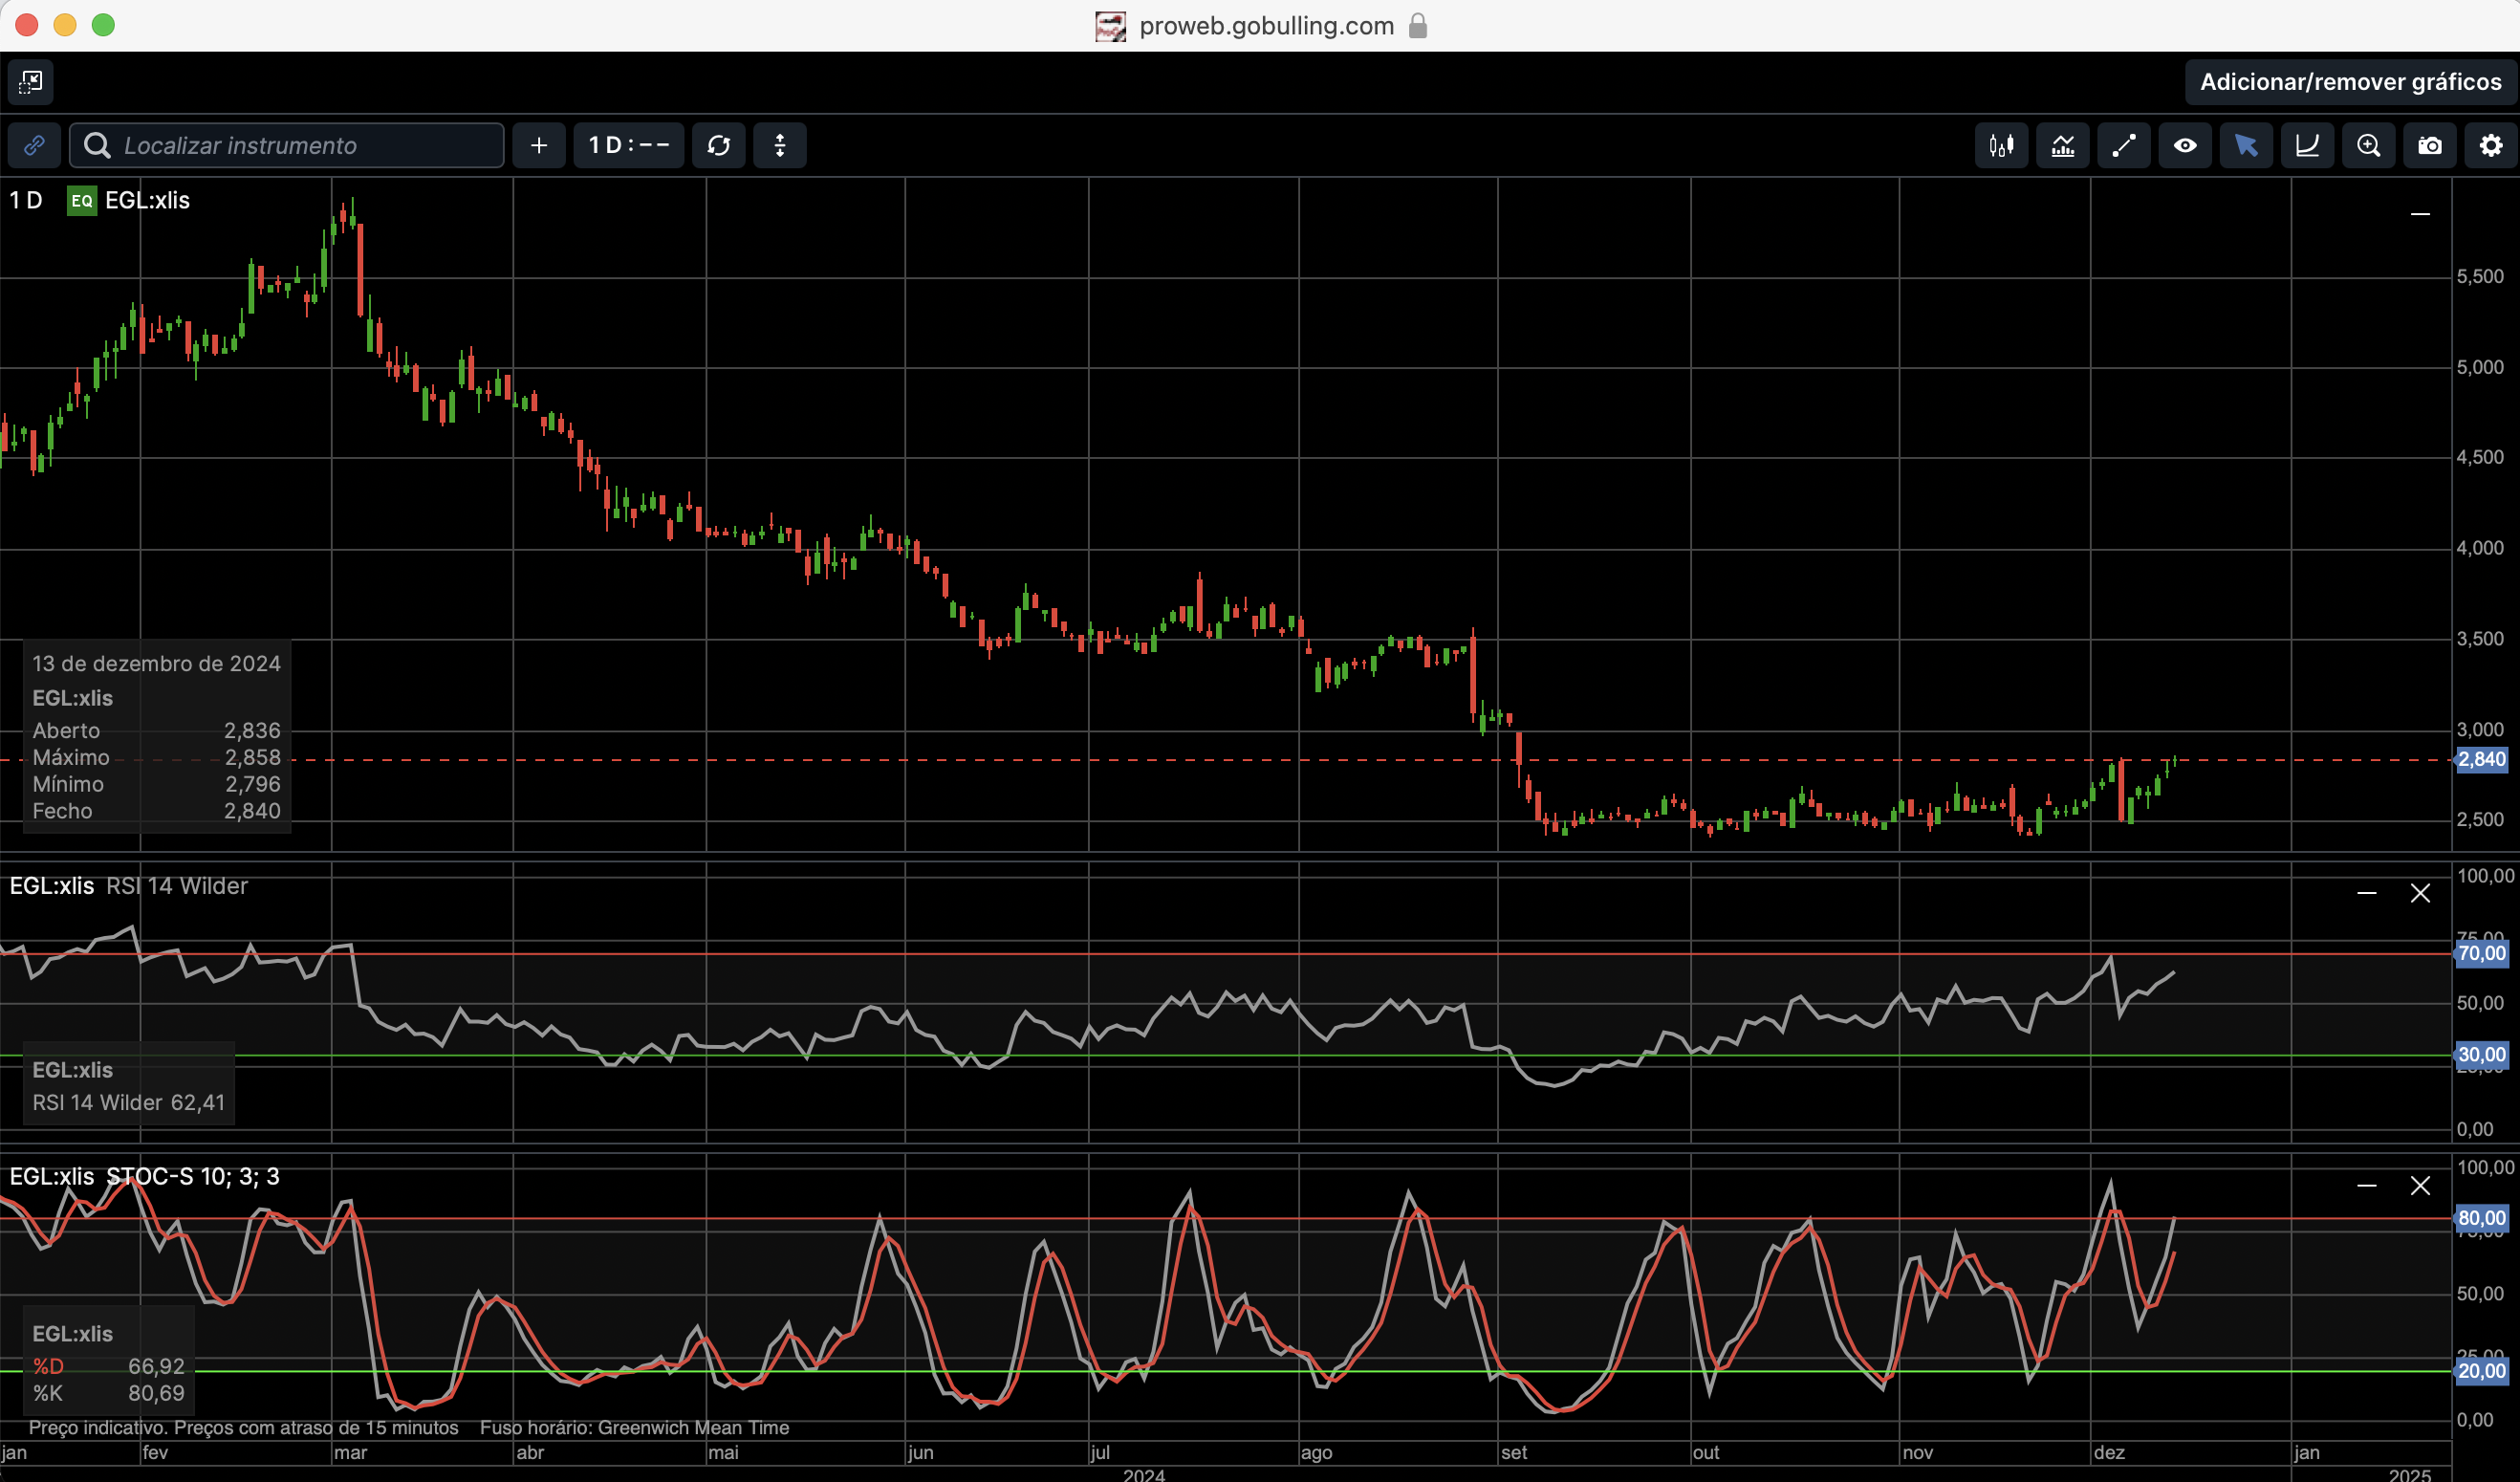This screenshot has width=2520, height=1482.
Task: Click the curve scale icon
Action: (x=2307, y=146)
